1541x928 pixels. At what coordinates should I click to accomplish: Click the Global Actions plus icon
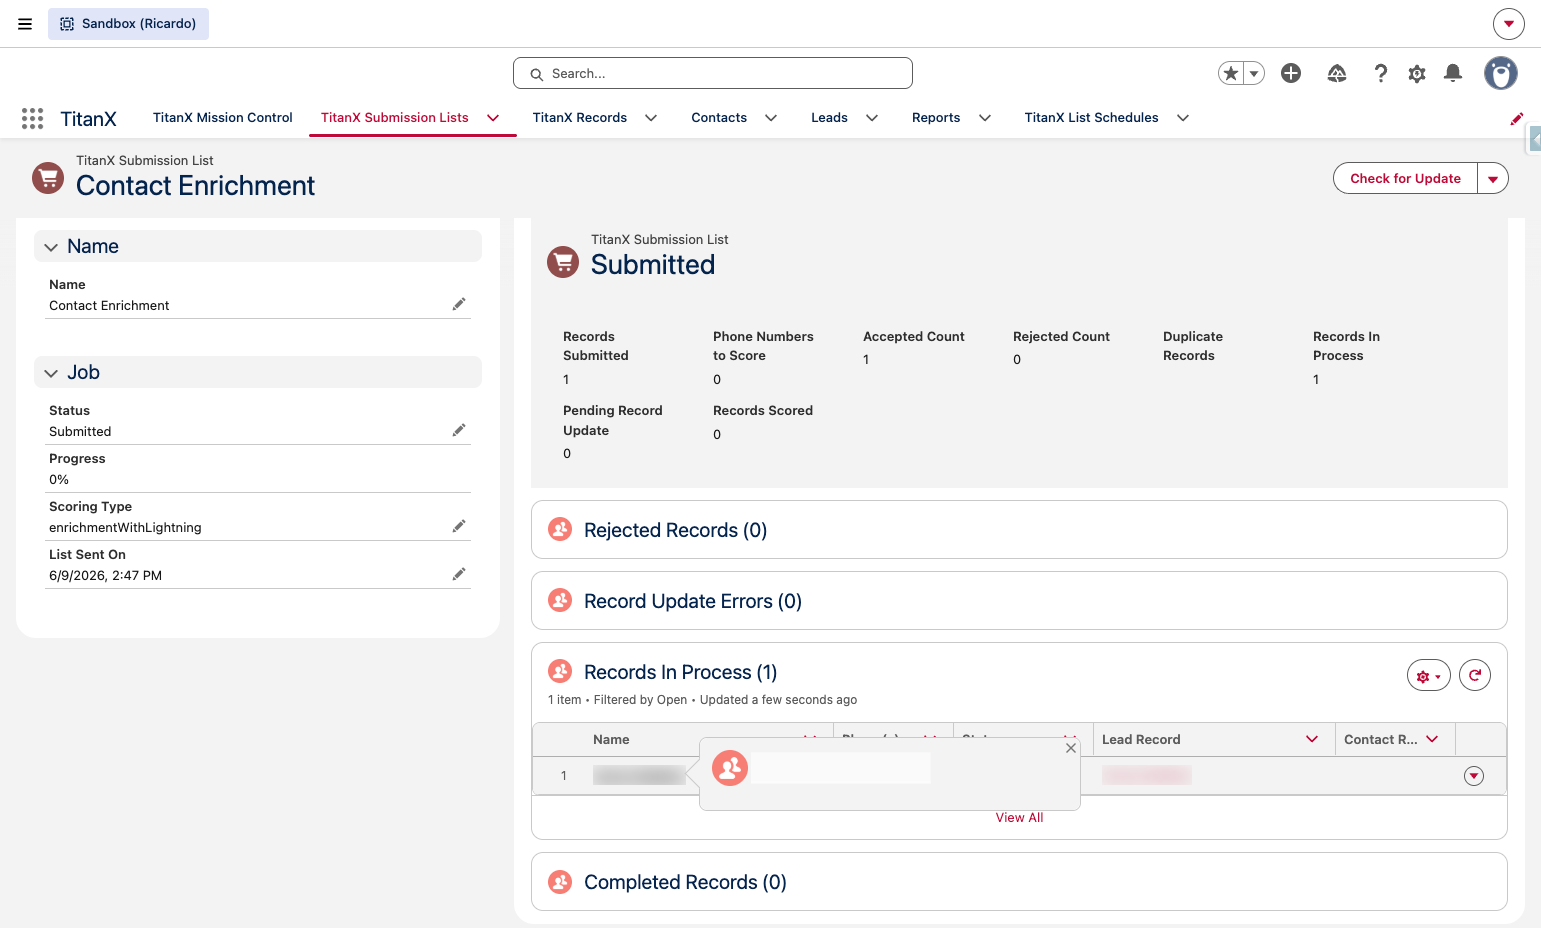tap(1291, 73)
